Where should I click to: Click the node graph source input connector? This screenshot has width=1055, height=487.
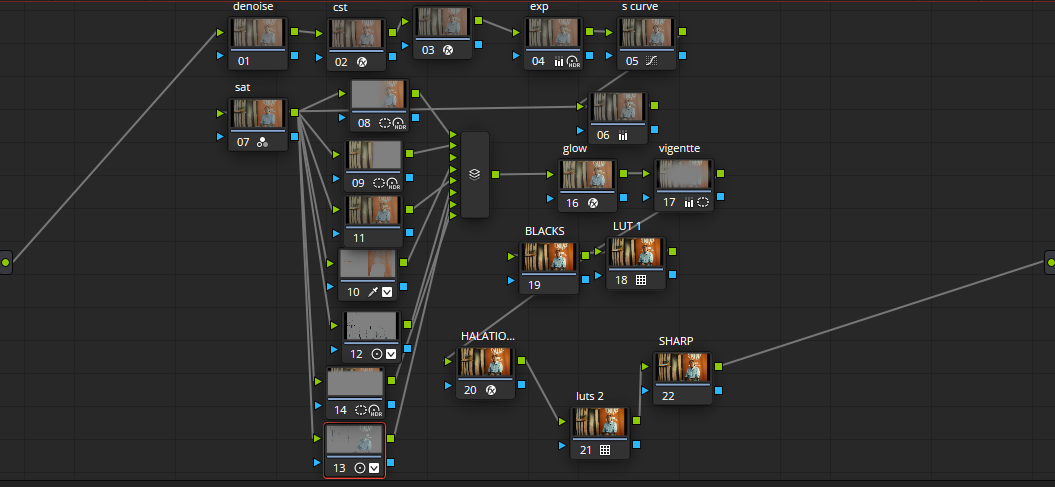click(5, 262)
